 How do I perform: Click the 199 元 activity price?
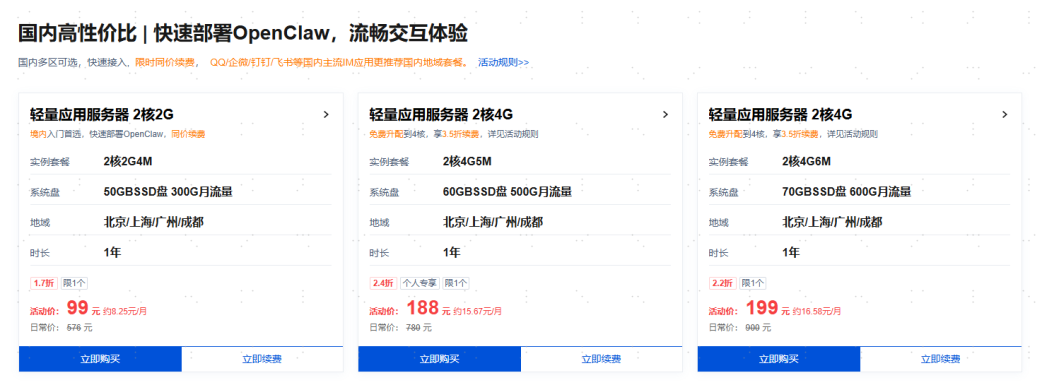coord(768,308)
